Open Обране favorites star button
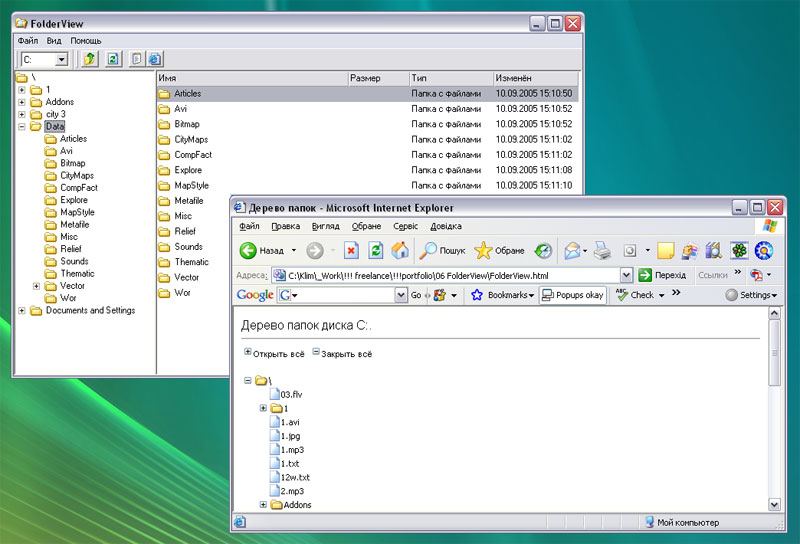The width and height of the screenshot is (800, 544). pos(499,251)
